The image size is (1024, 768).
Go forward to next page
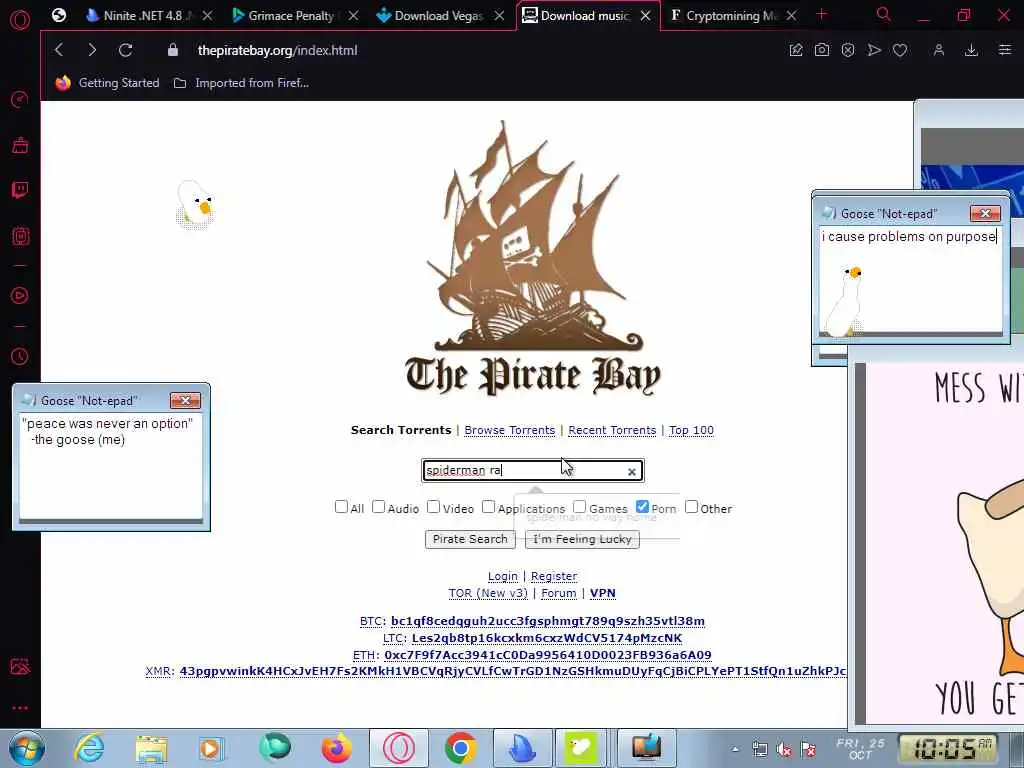(x=91, y=50)
